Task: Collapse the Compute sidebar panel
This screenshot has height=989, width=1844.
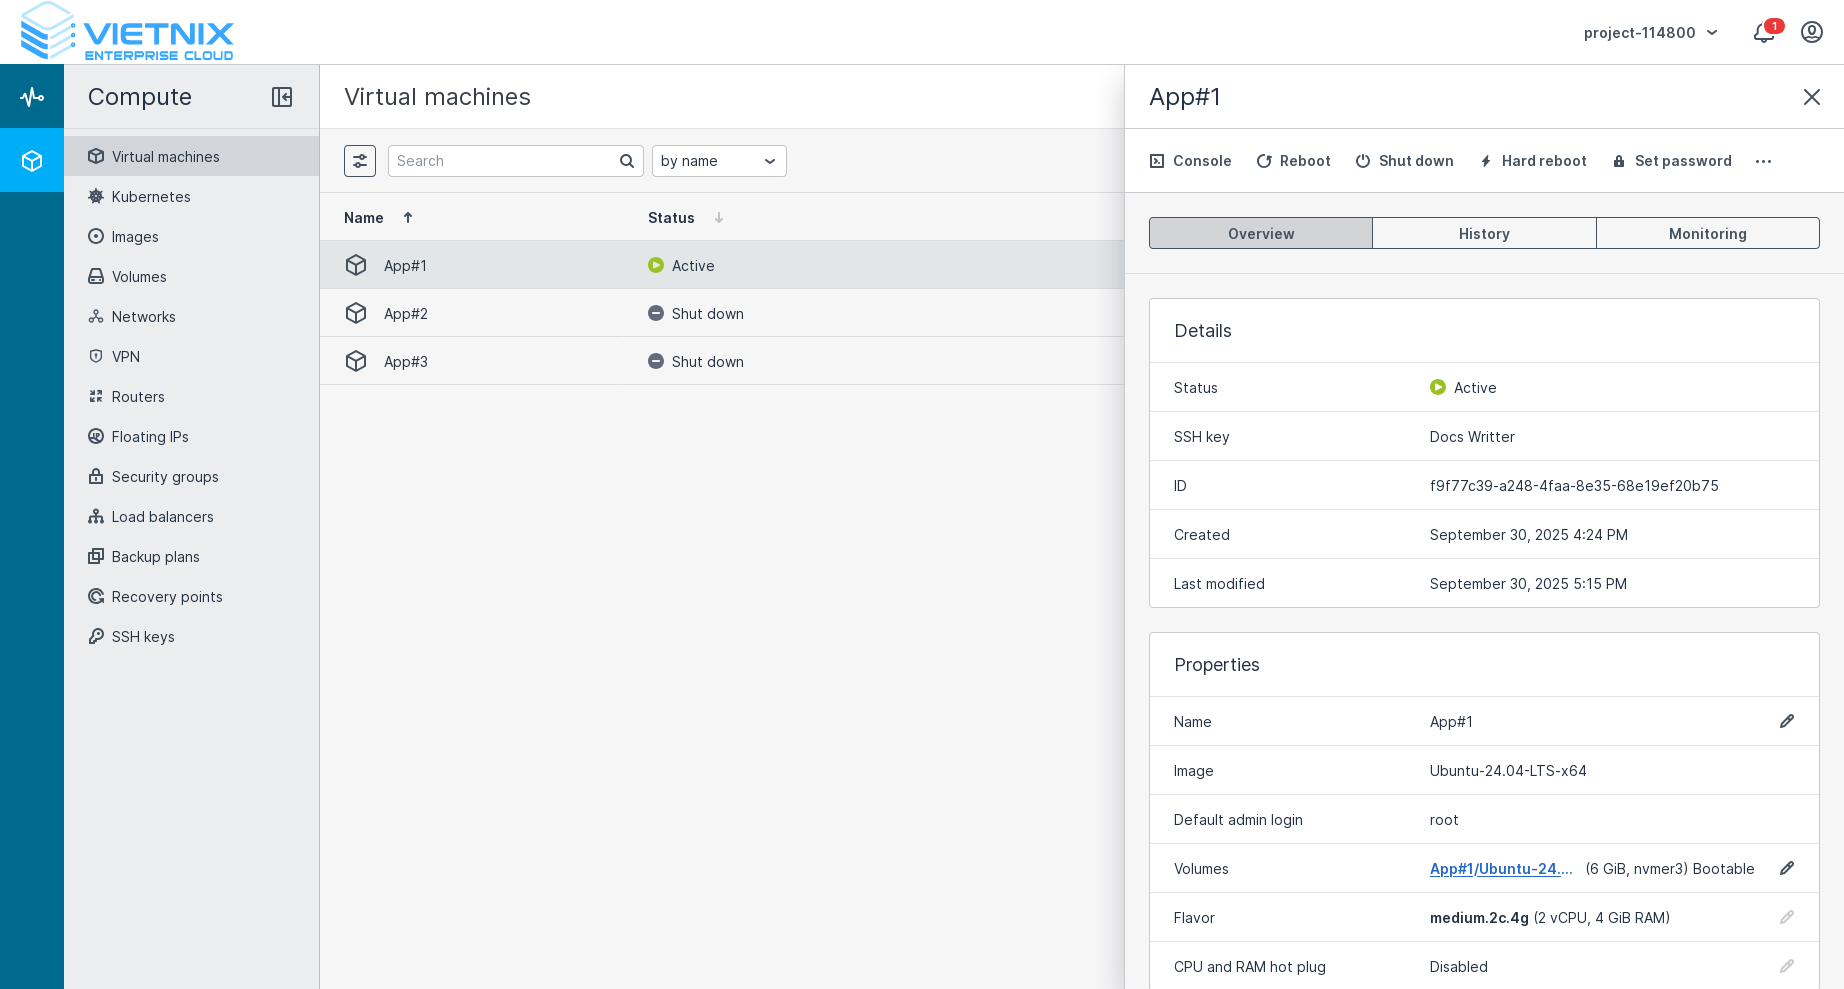Action: click(282, 97)
